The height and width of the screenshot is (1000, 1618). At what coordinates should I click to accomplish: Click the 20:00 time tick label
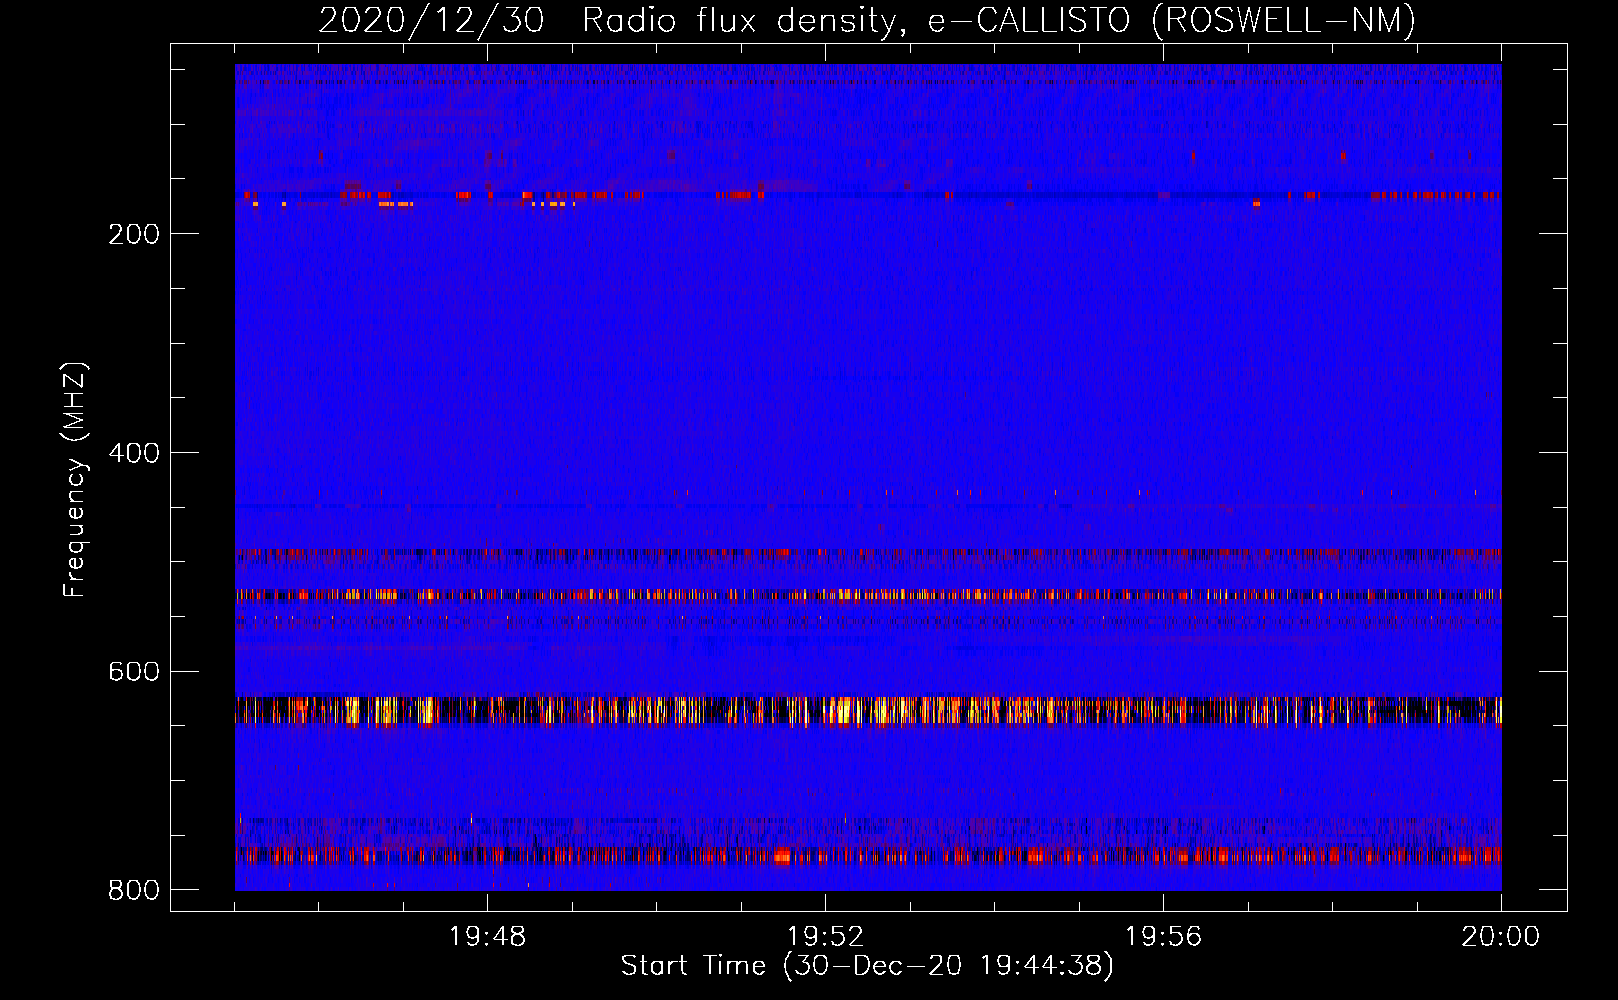pyautogui.click(x=1501, y=937)
